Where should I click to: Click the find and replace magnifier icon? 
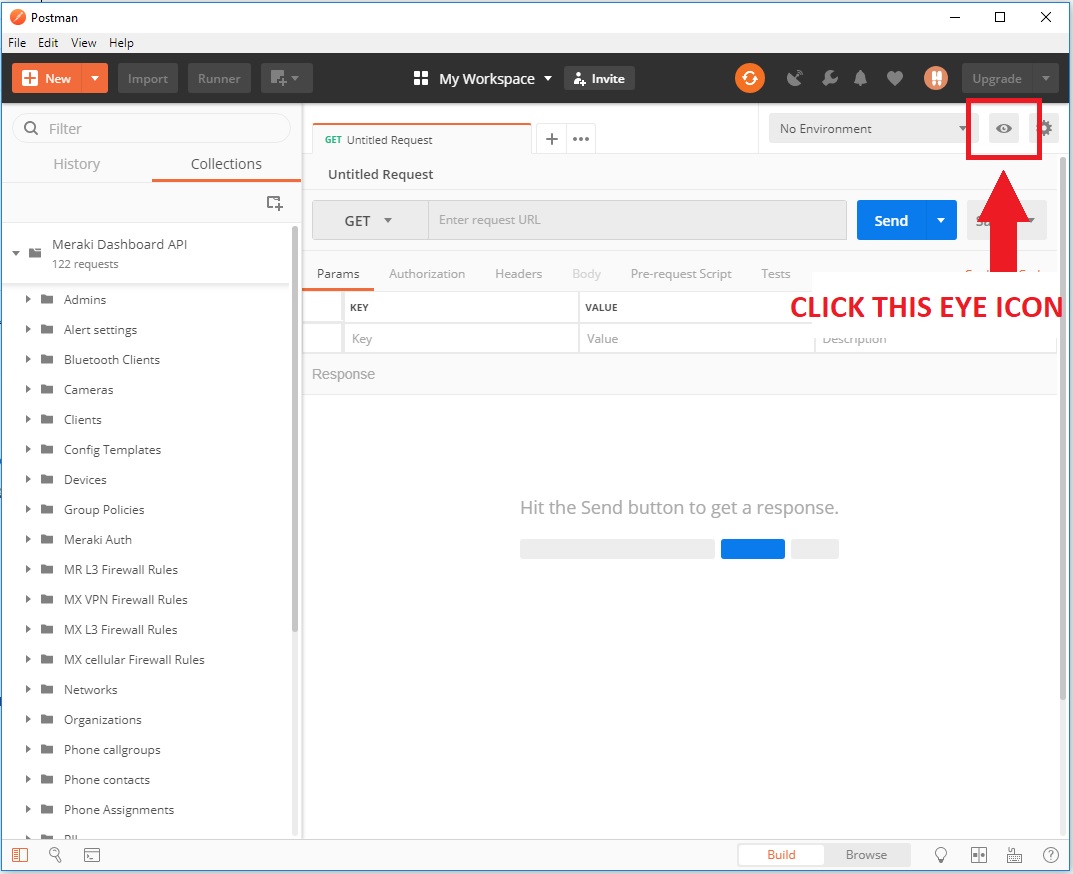pyautogui.click(x=56, y=855)
